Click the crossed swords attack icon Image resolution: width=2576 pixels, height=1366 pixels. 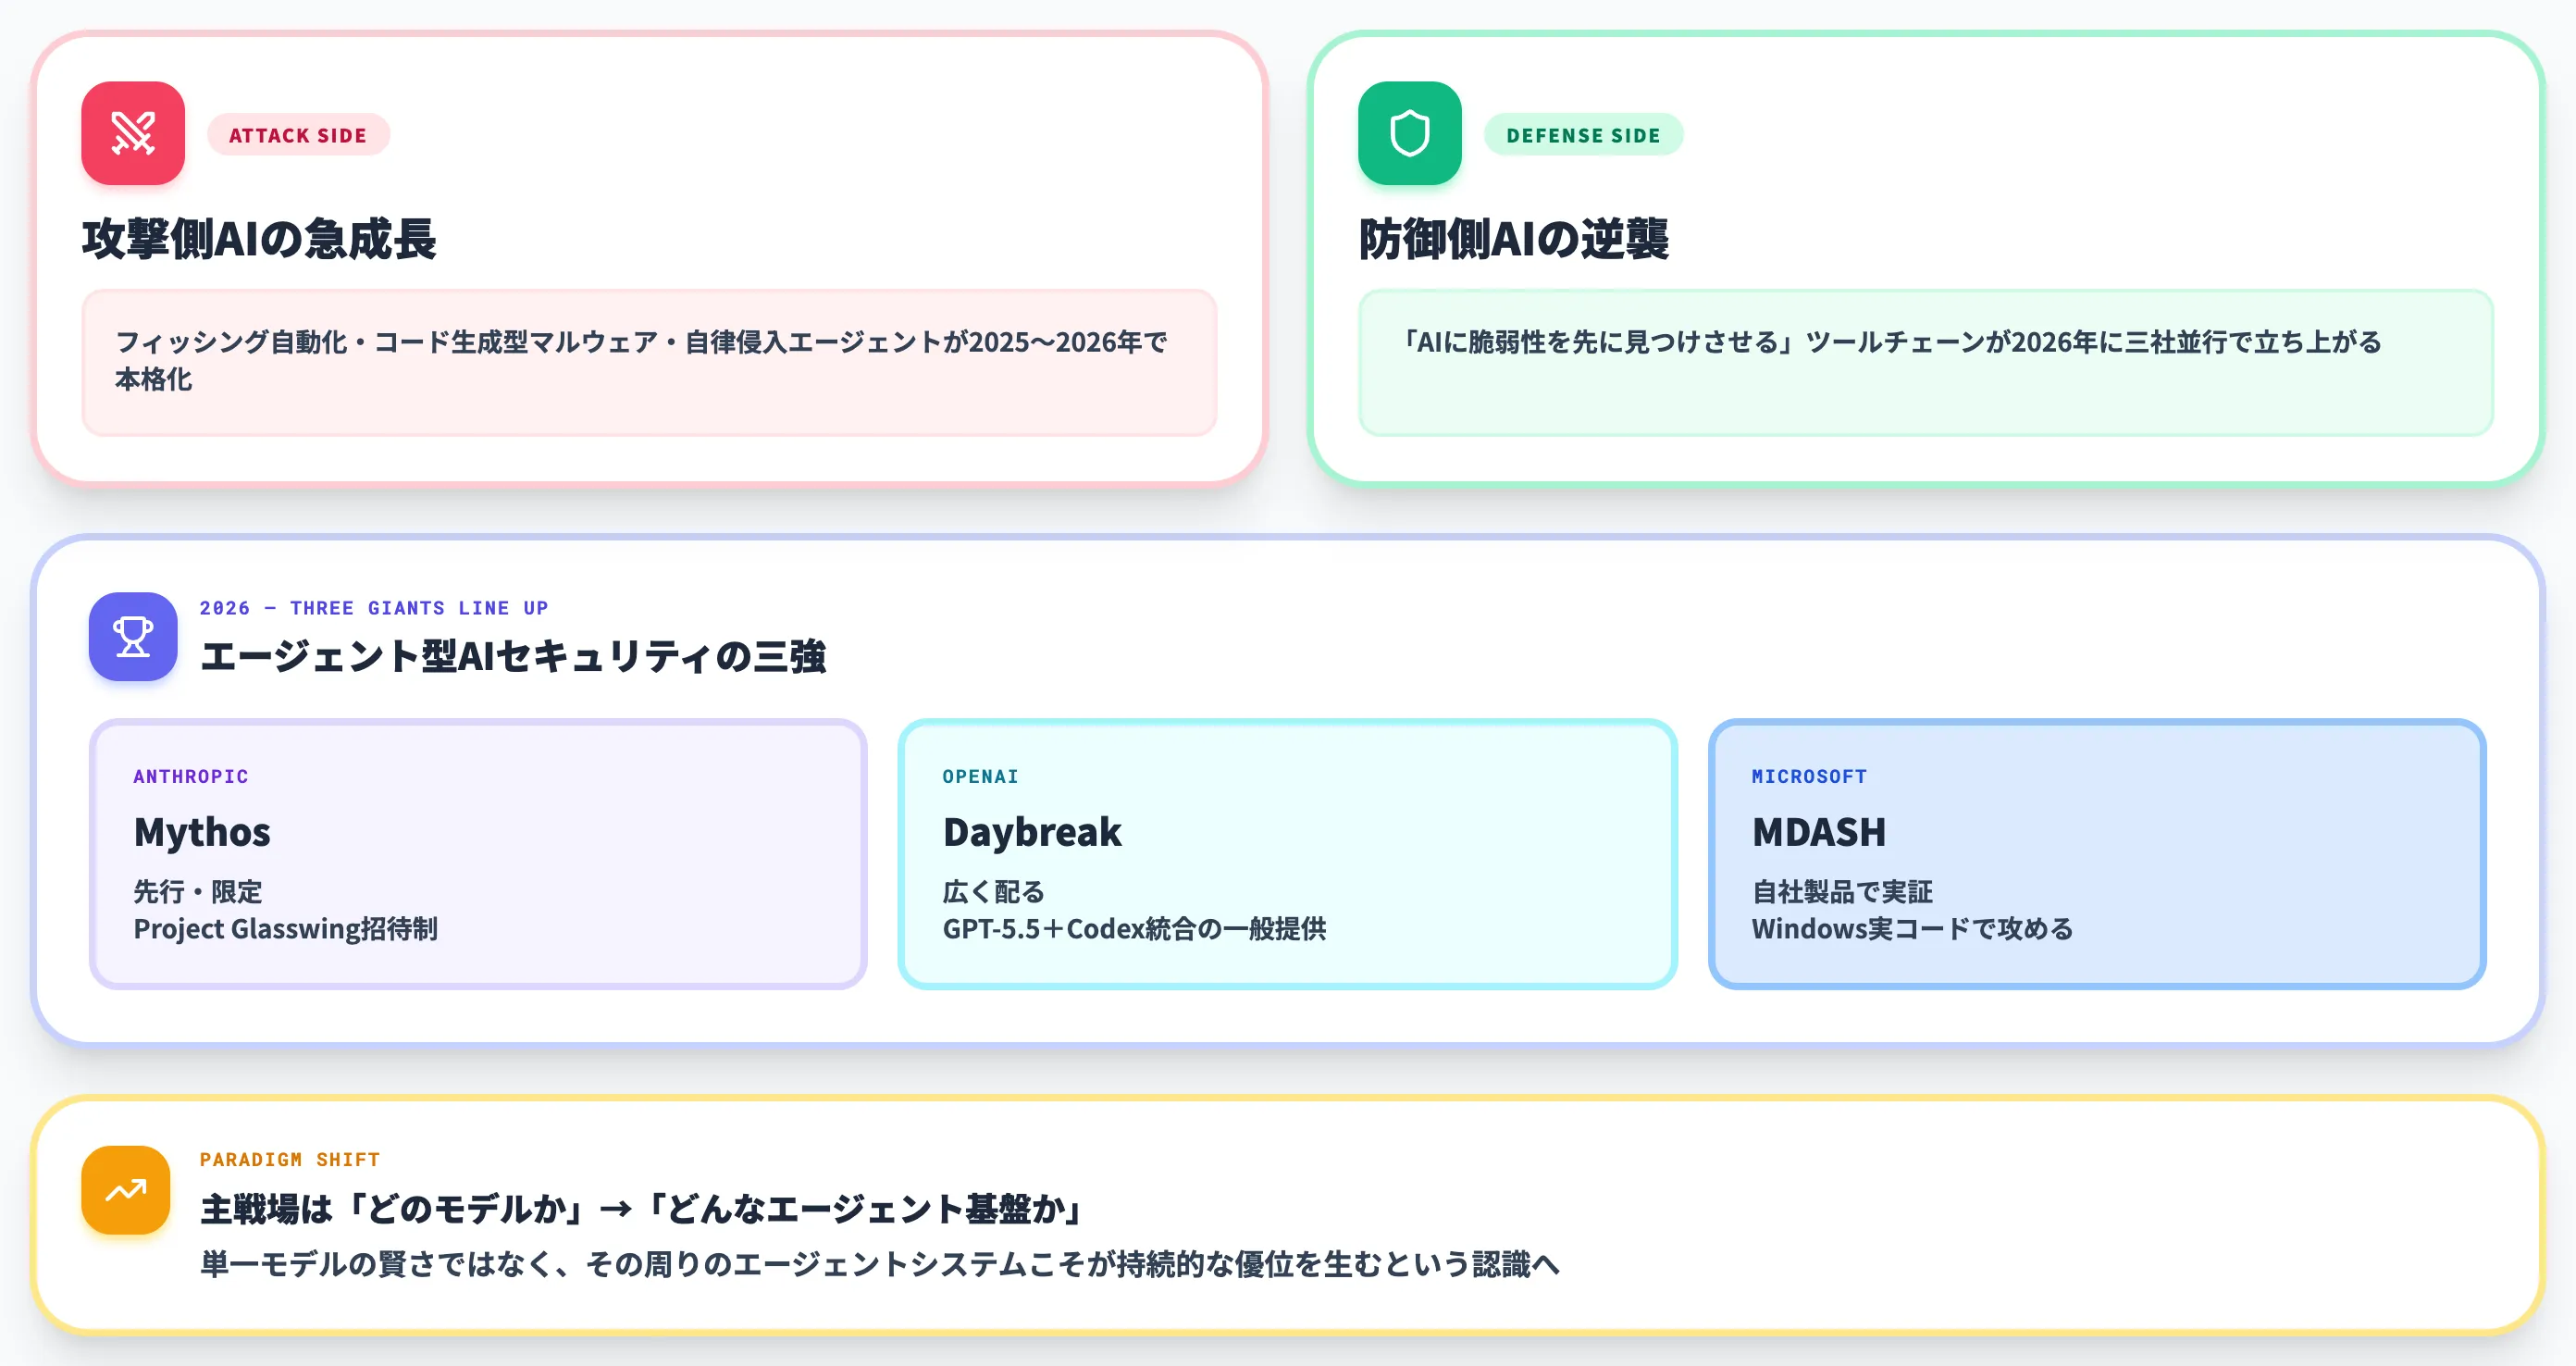click(x=133, y=133)
